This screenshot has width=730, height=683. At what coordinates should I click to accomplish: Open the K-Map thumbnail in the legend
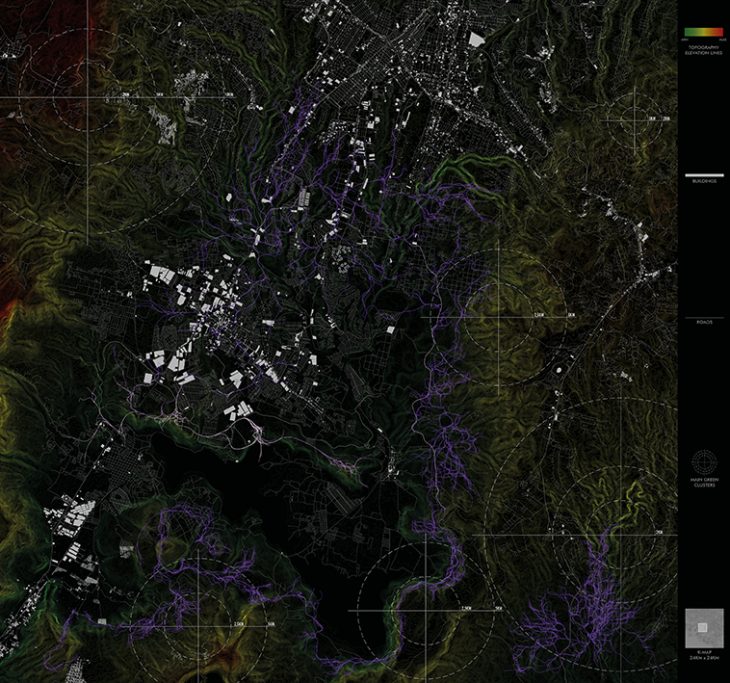click(703, 627)
